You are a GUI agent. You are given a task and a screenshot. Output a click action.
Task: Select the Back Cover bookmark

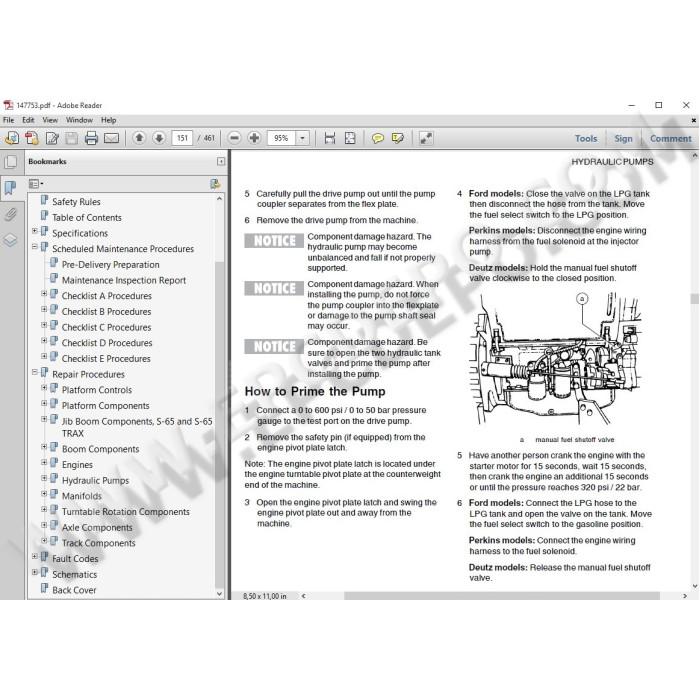point(74,590)
